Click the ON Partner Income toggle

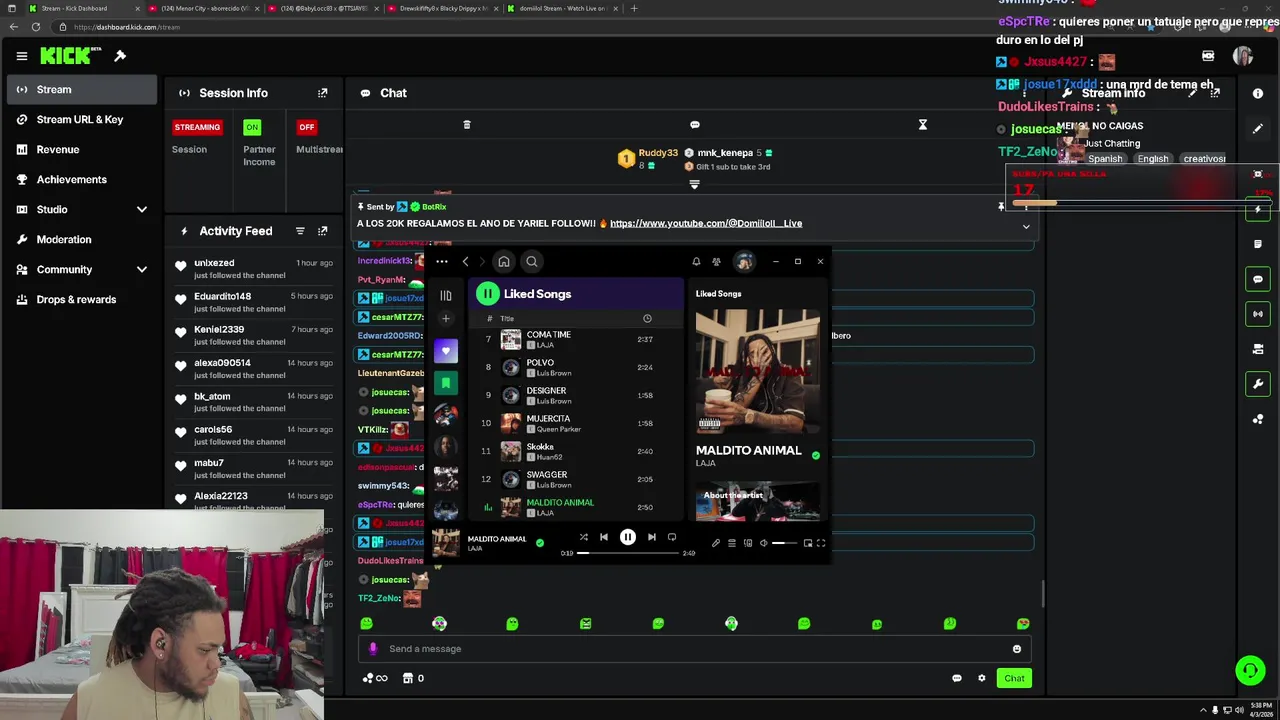tap(252, 127)
